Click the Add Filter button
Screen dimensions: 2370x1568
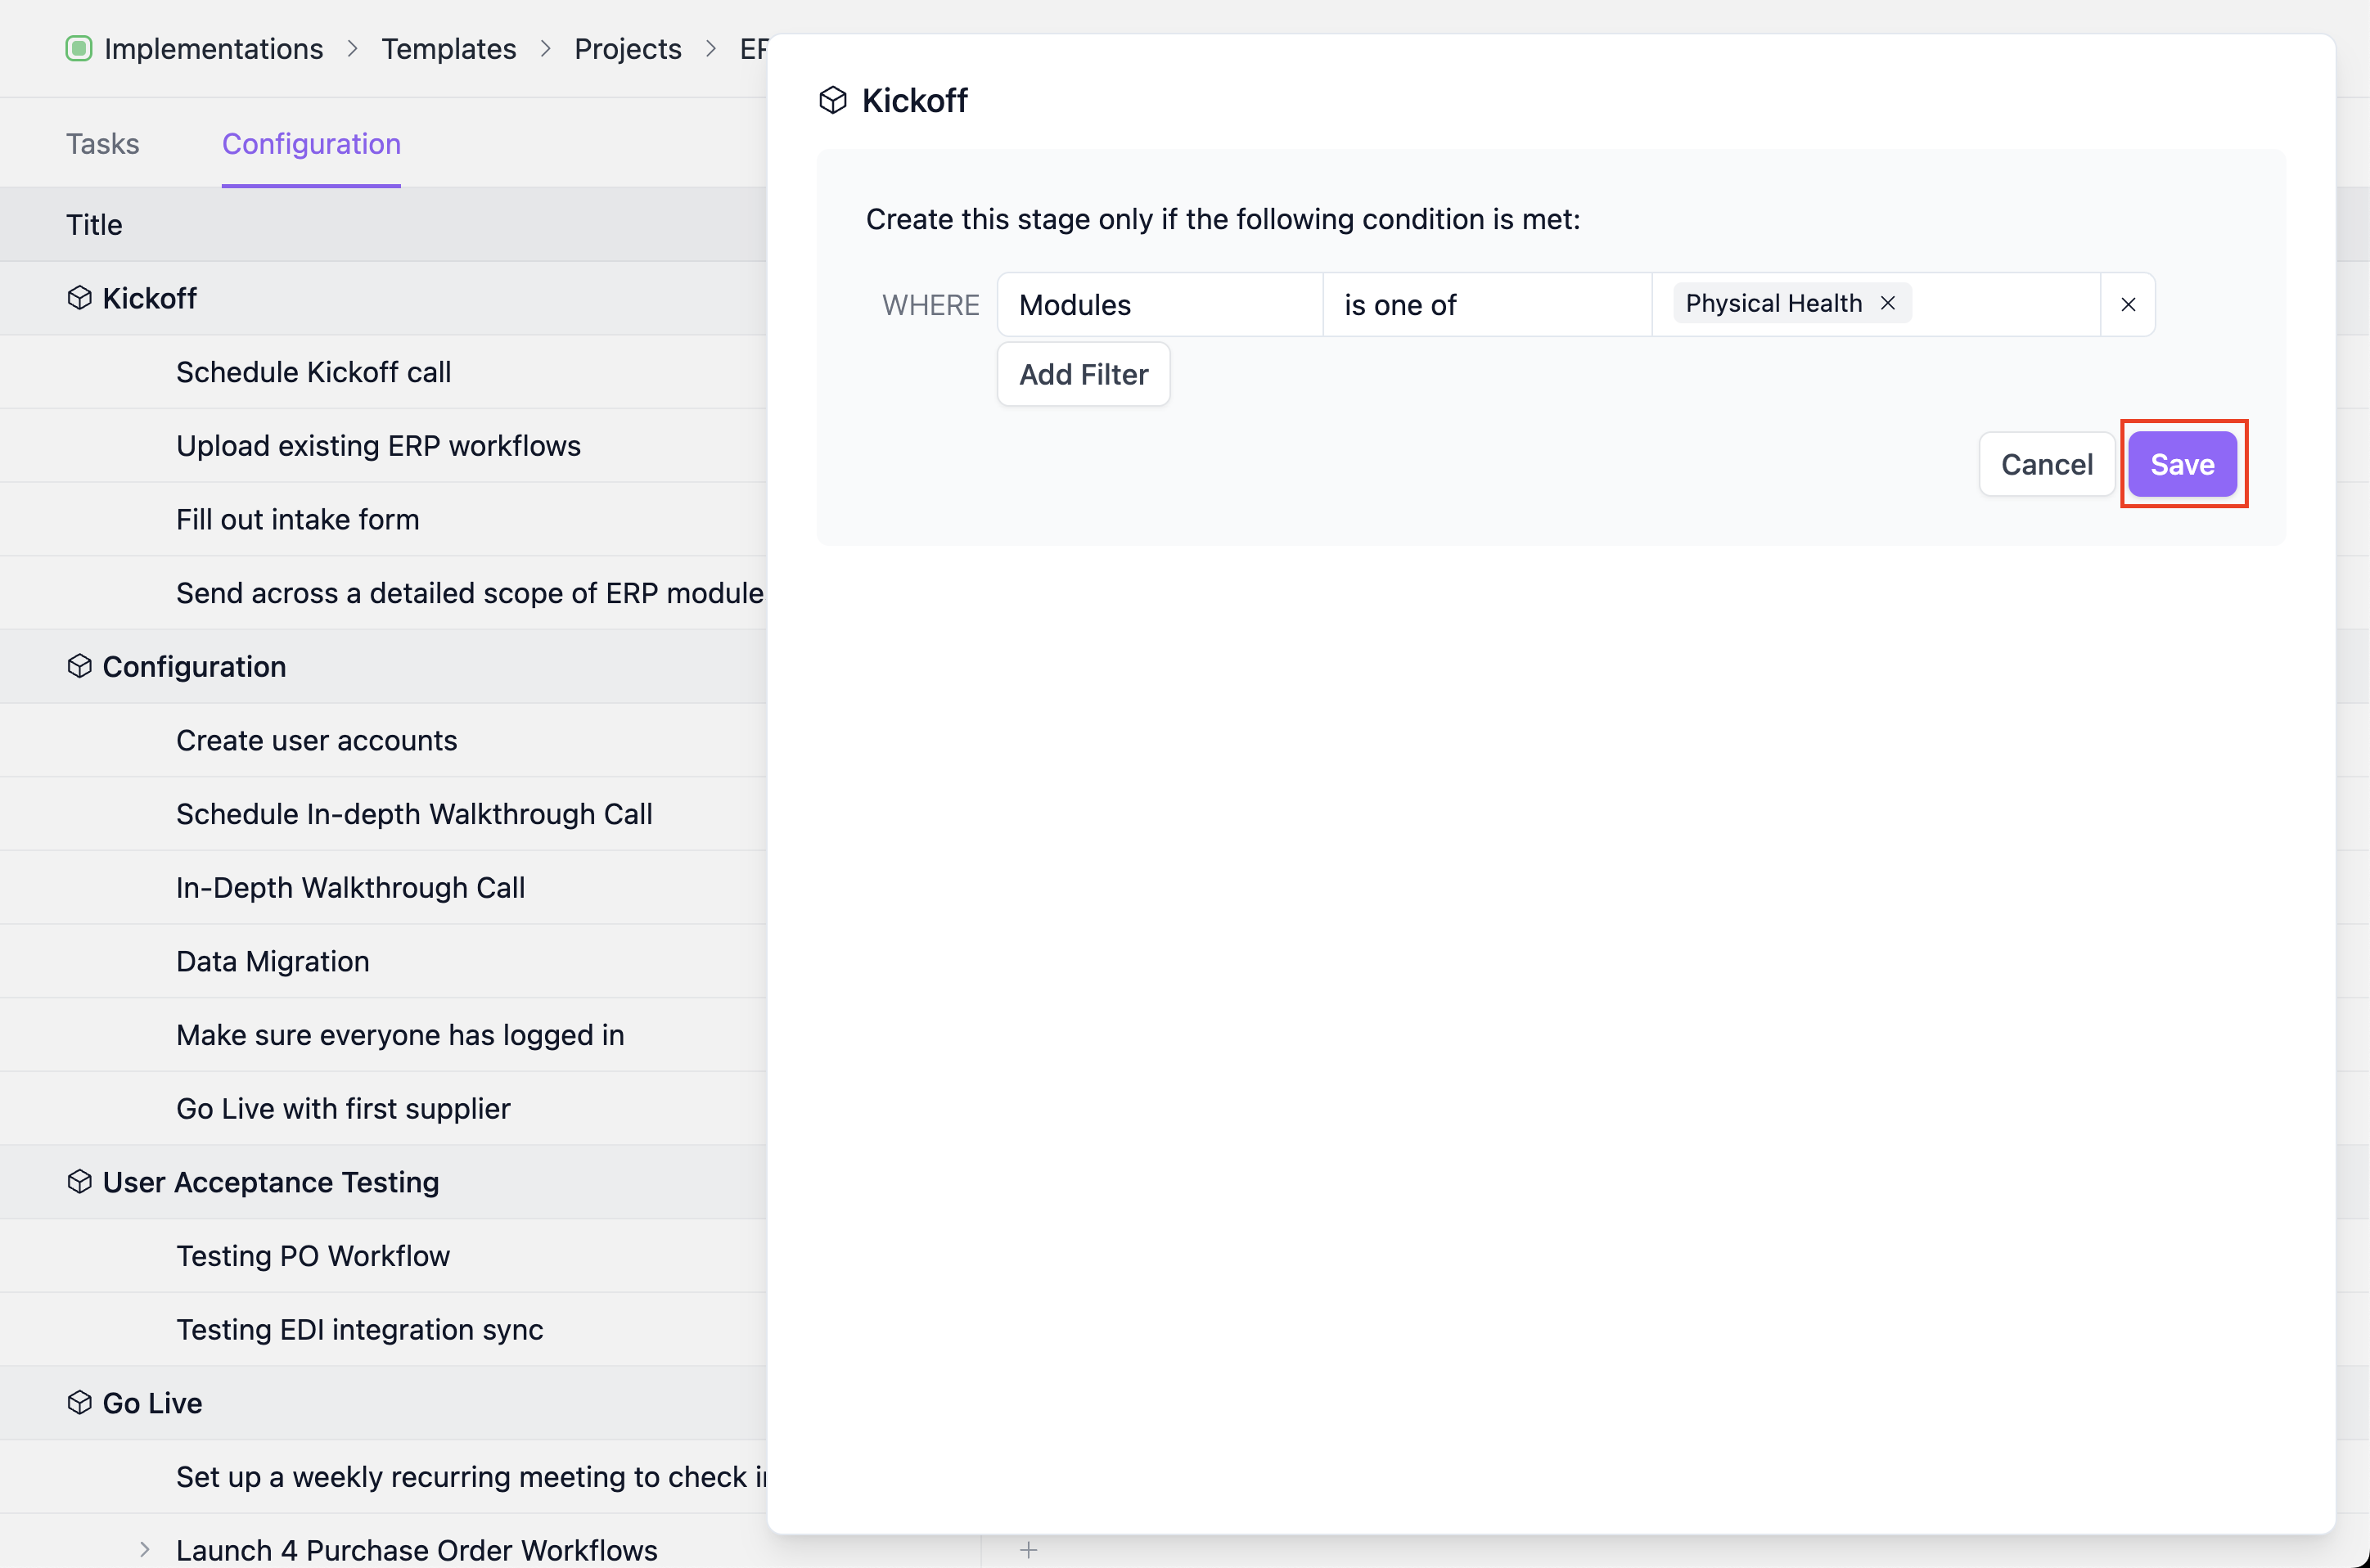[1083, 374]
